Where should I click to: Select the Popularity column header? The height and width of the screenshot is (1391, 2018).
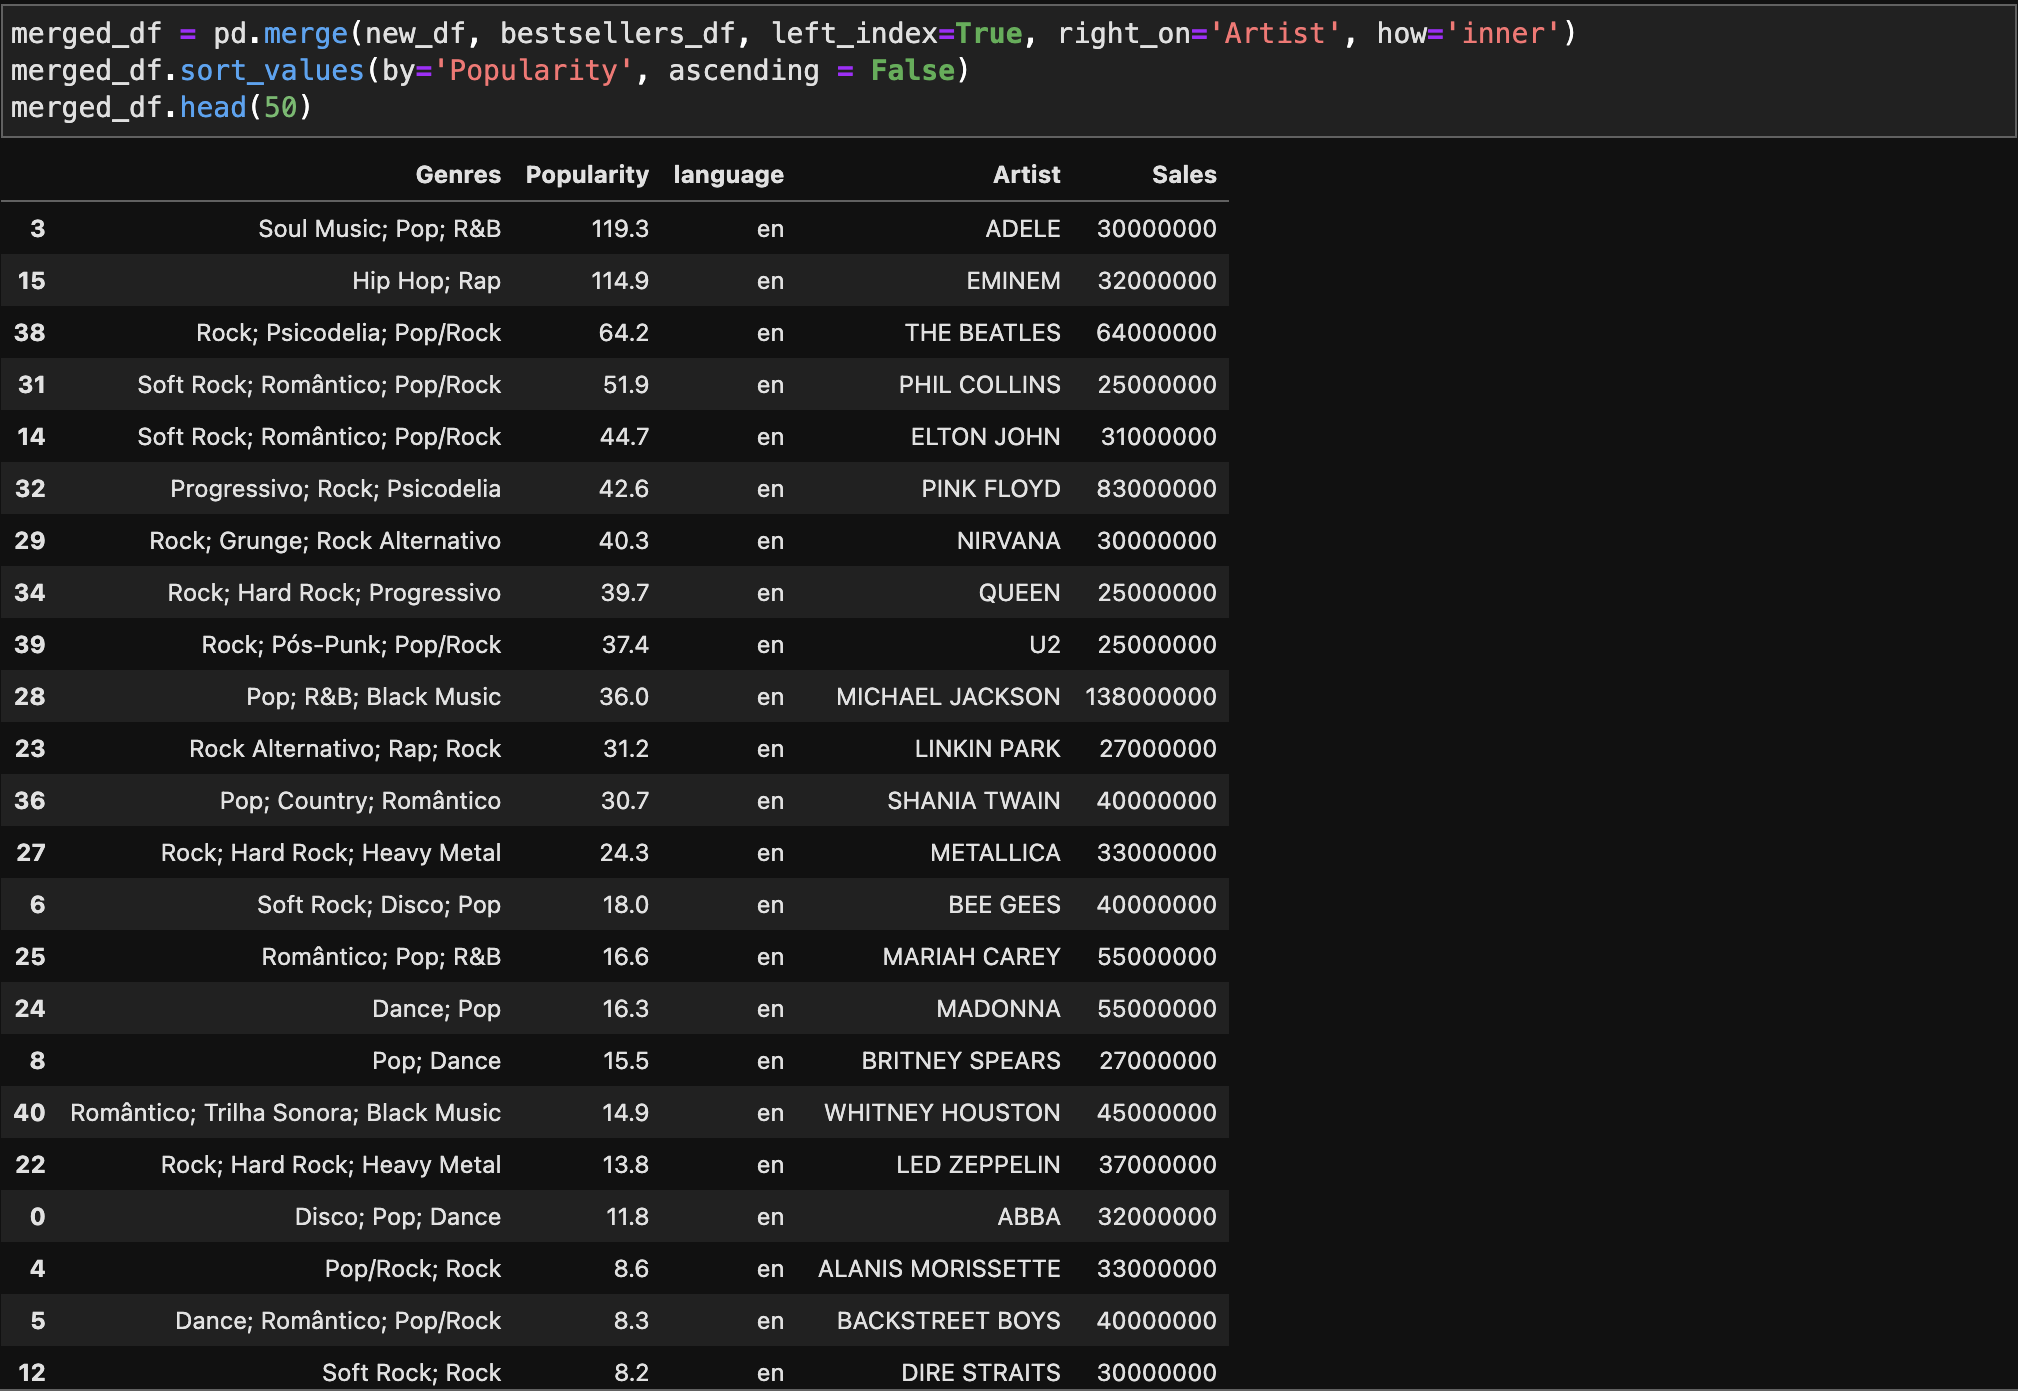586,174
